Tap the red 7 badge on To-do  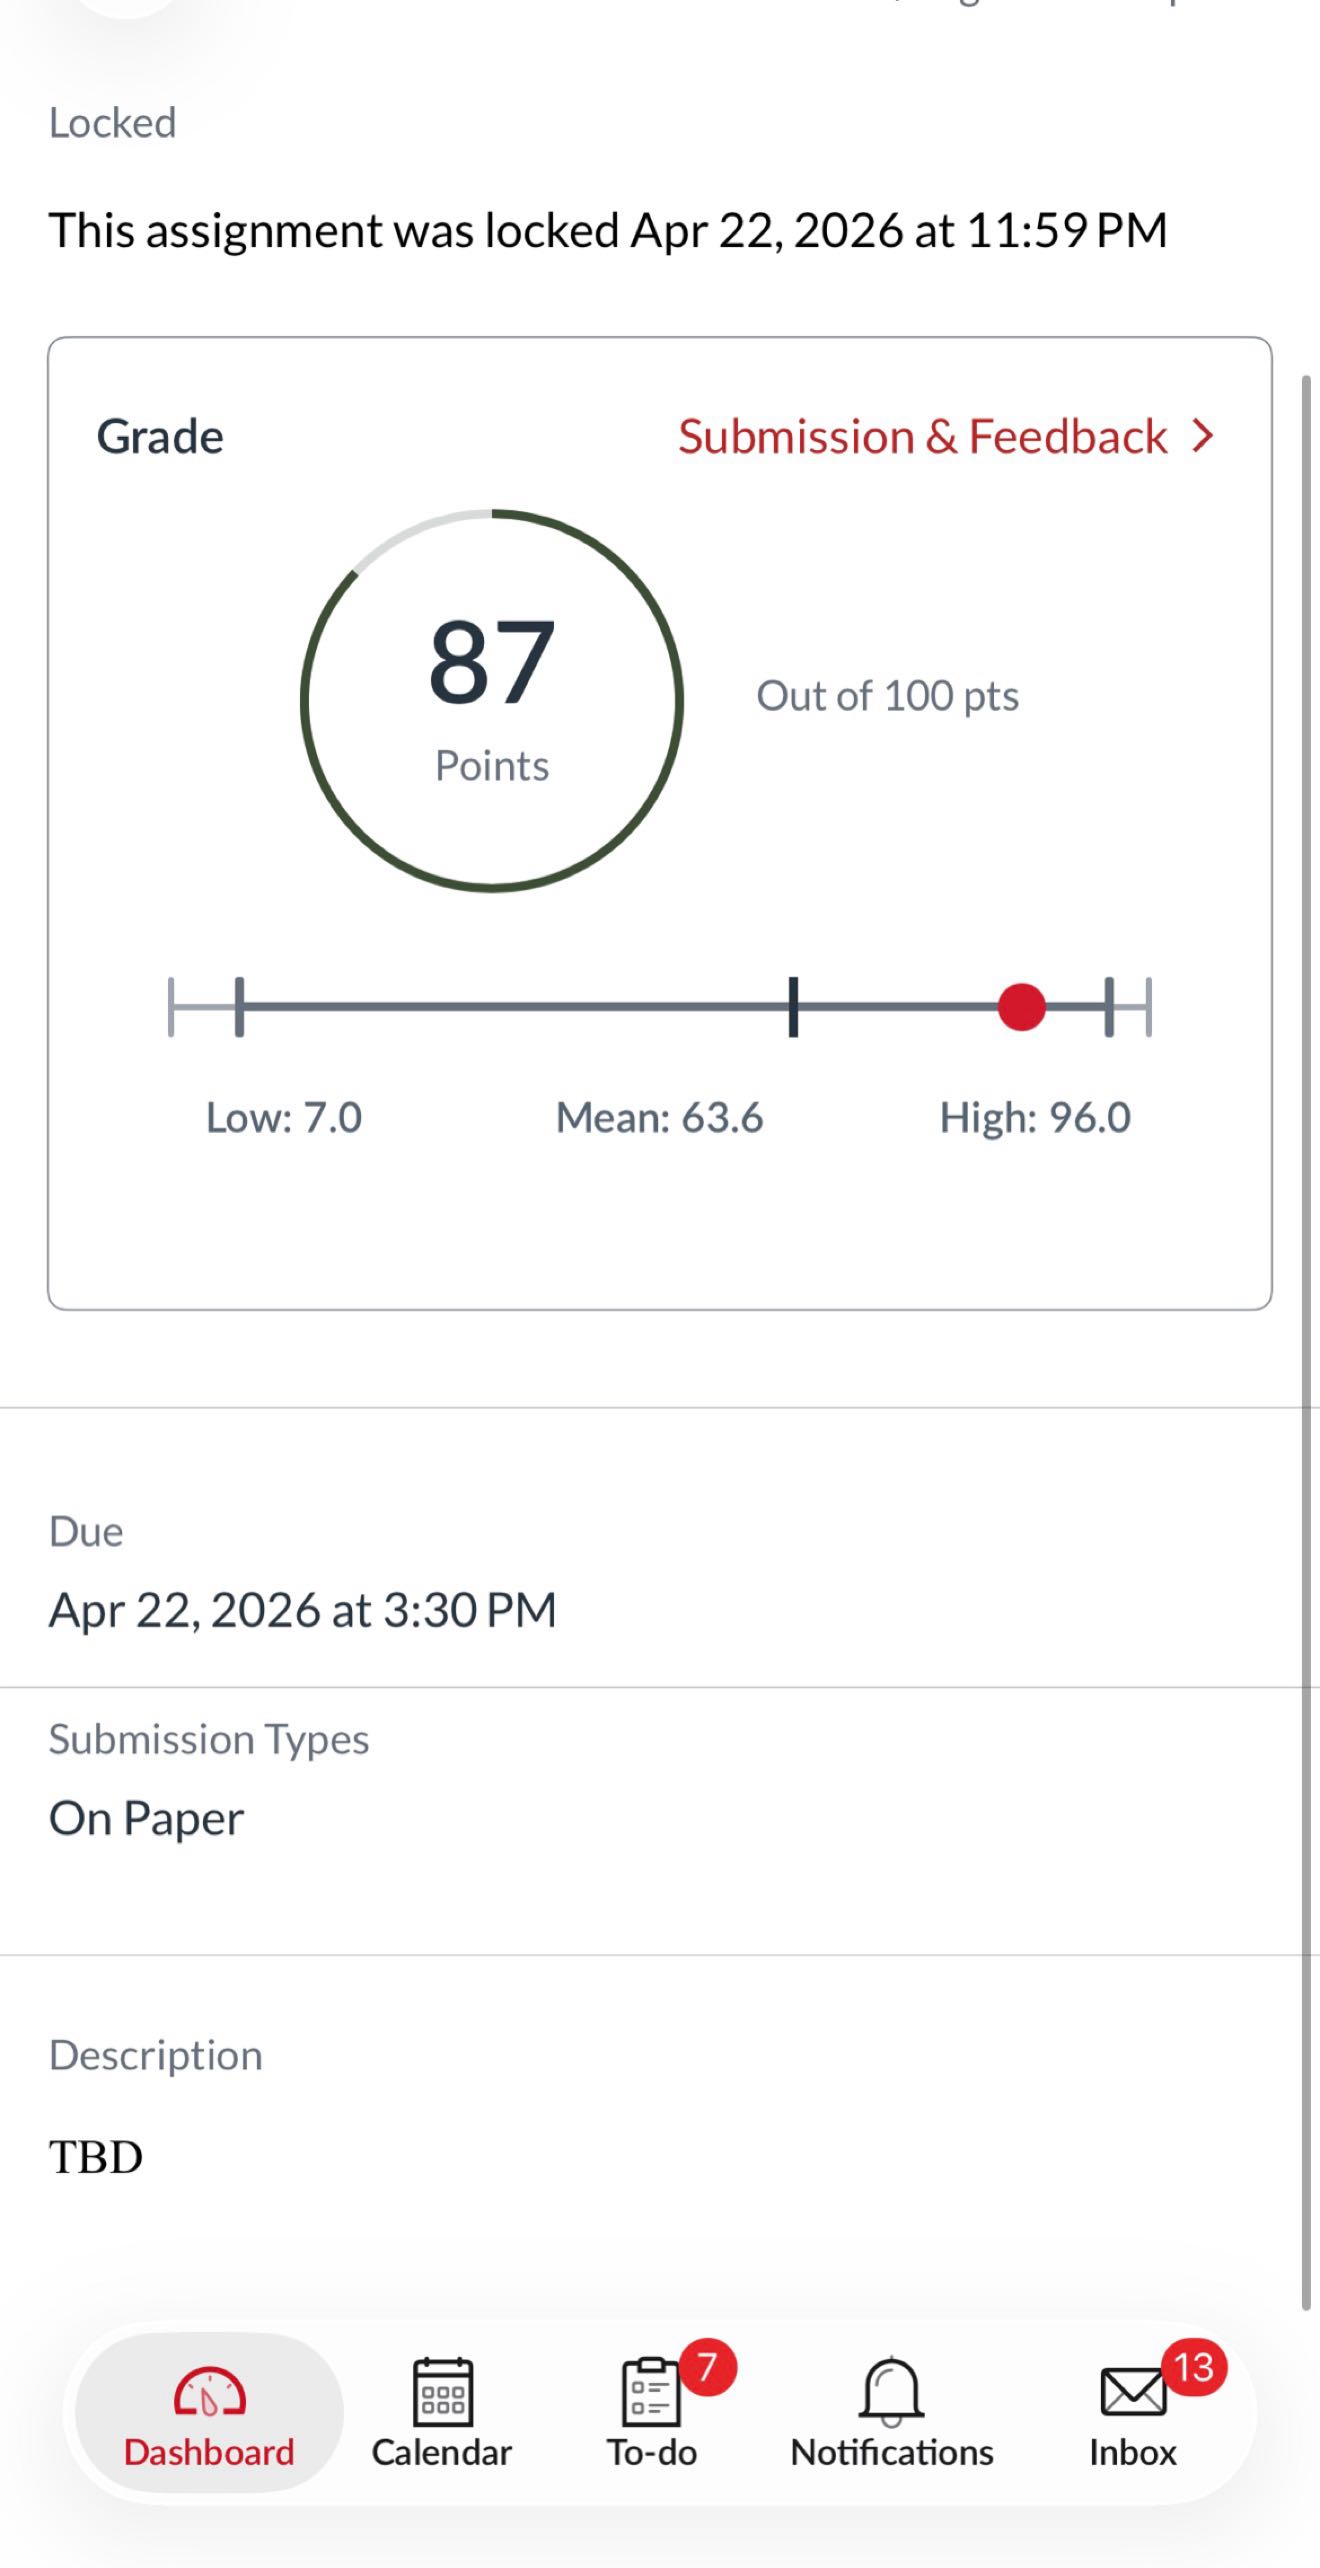[707, 2367]
